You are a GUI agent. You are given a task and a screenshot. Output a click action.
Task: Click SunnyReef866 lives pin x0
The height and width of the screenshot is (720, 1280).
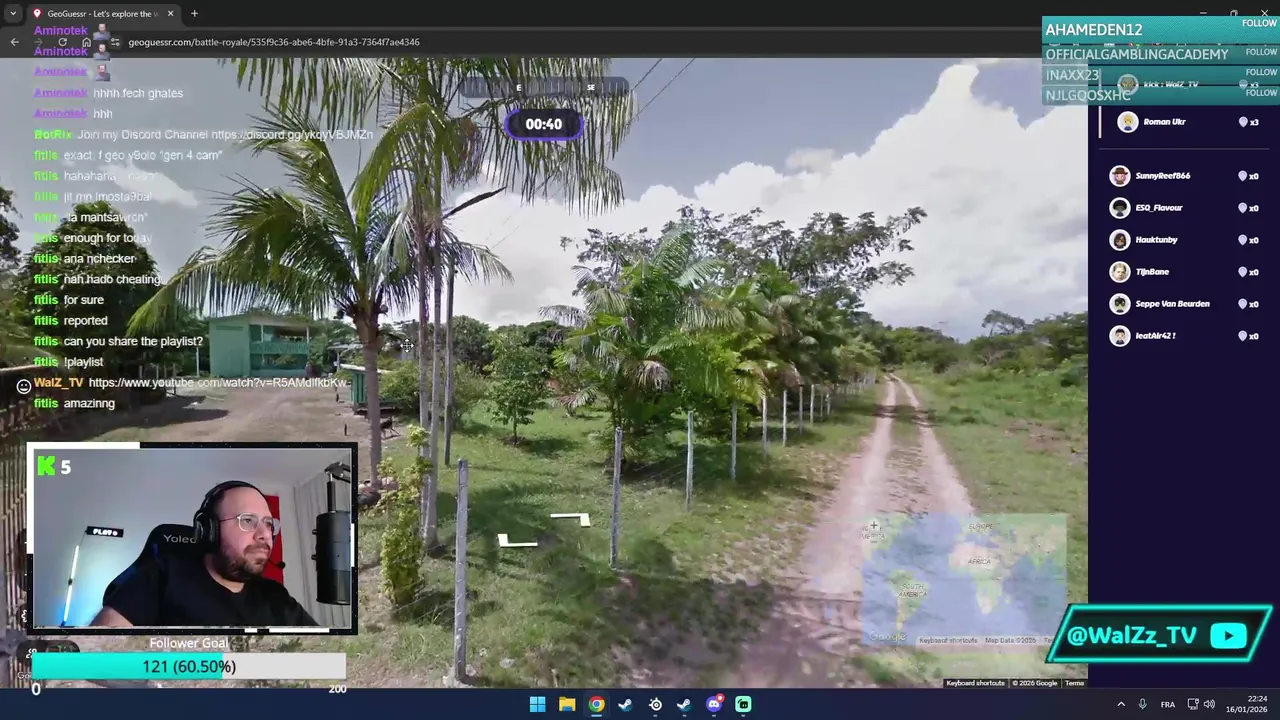(x=1248, y=176)
